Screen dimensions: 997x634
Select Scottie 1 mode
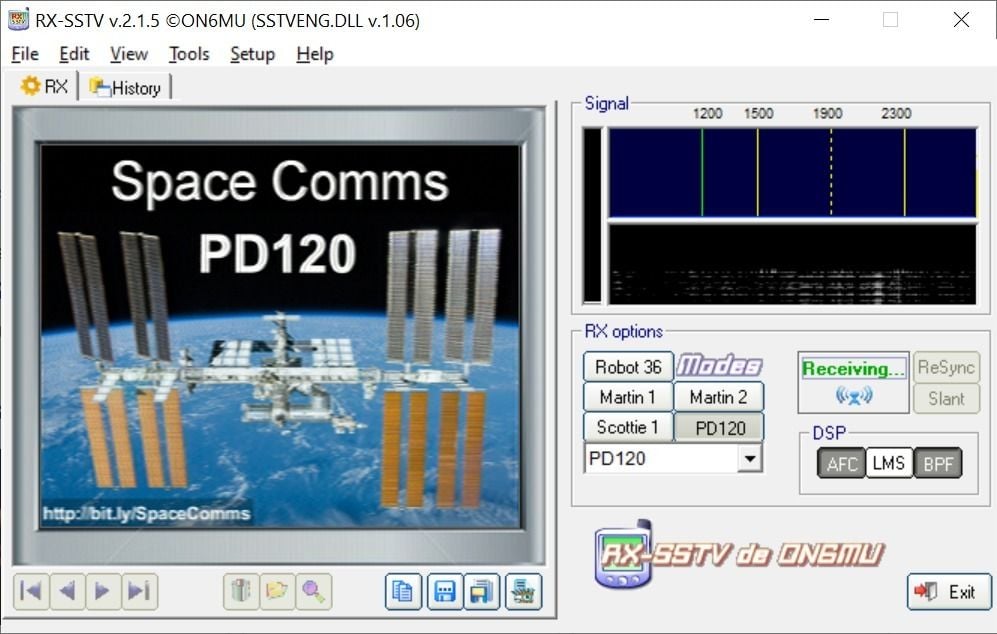coord(628,427)
